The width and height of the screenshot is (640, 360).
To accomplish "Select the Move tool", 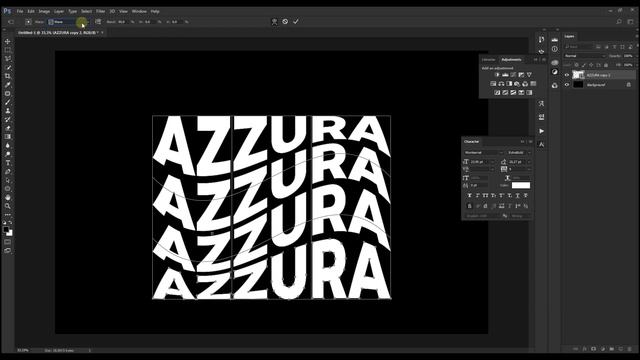I will [7, 41].
